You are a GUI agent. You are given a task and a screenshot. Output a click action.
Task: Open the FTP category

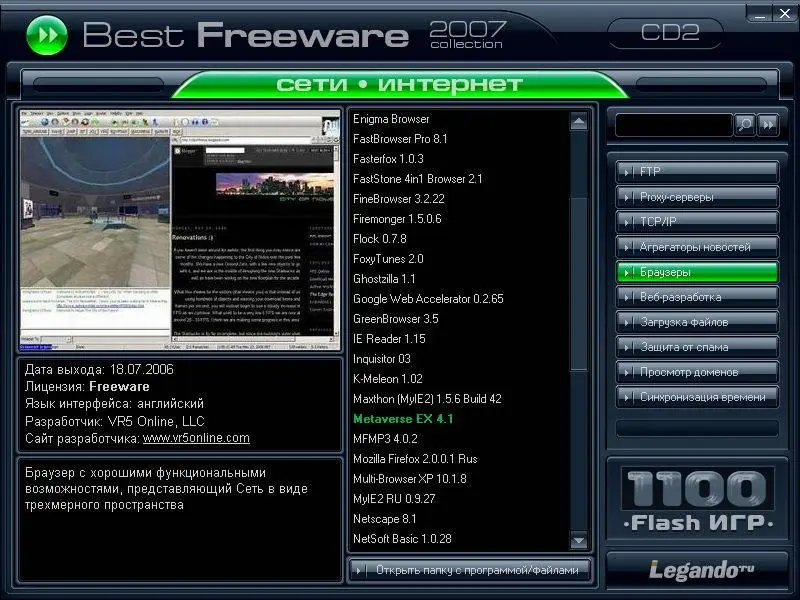click(697, 172)
